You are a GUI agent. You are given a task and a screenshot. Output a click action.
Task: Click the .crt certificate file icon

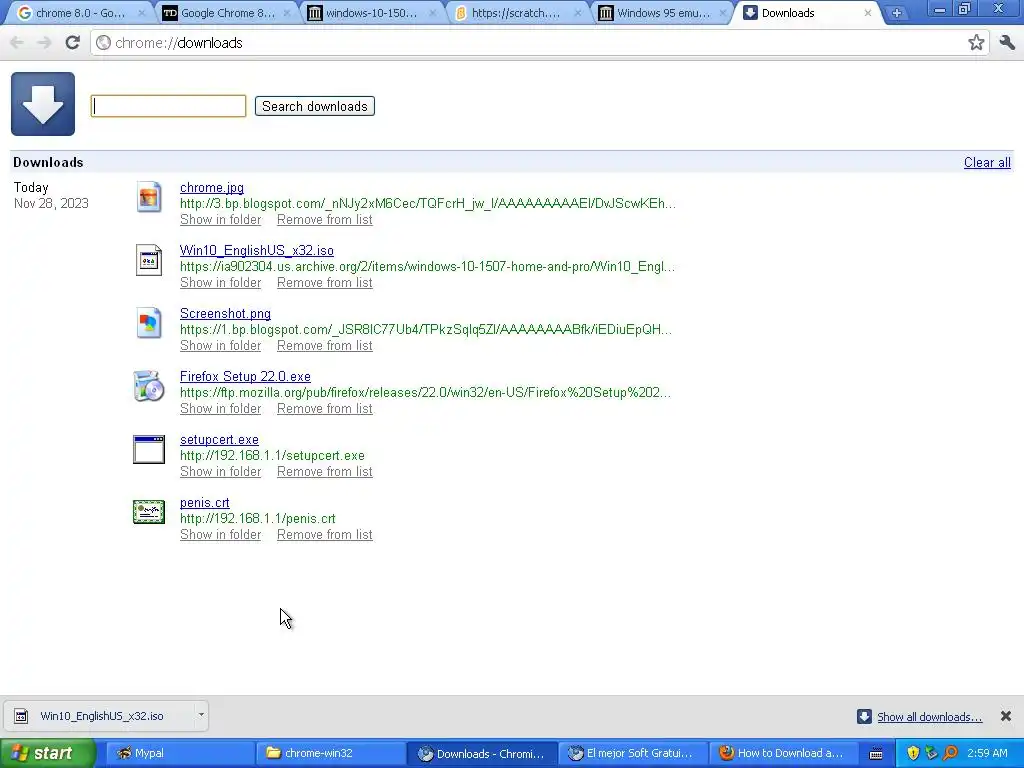149,512
